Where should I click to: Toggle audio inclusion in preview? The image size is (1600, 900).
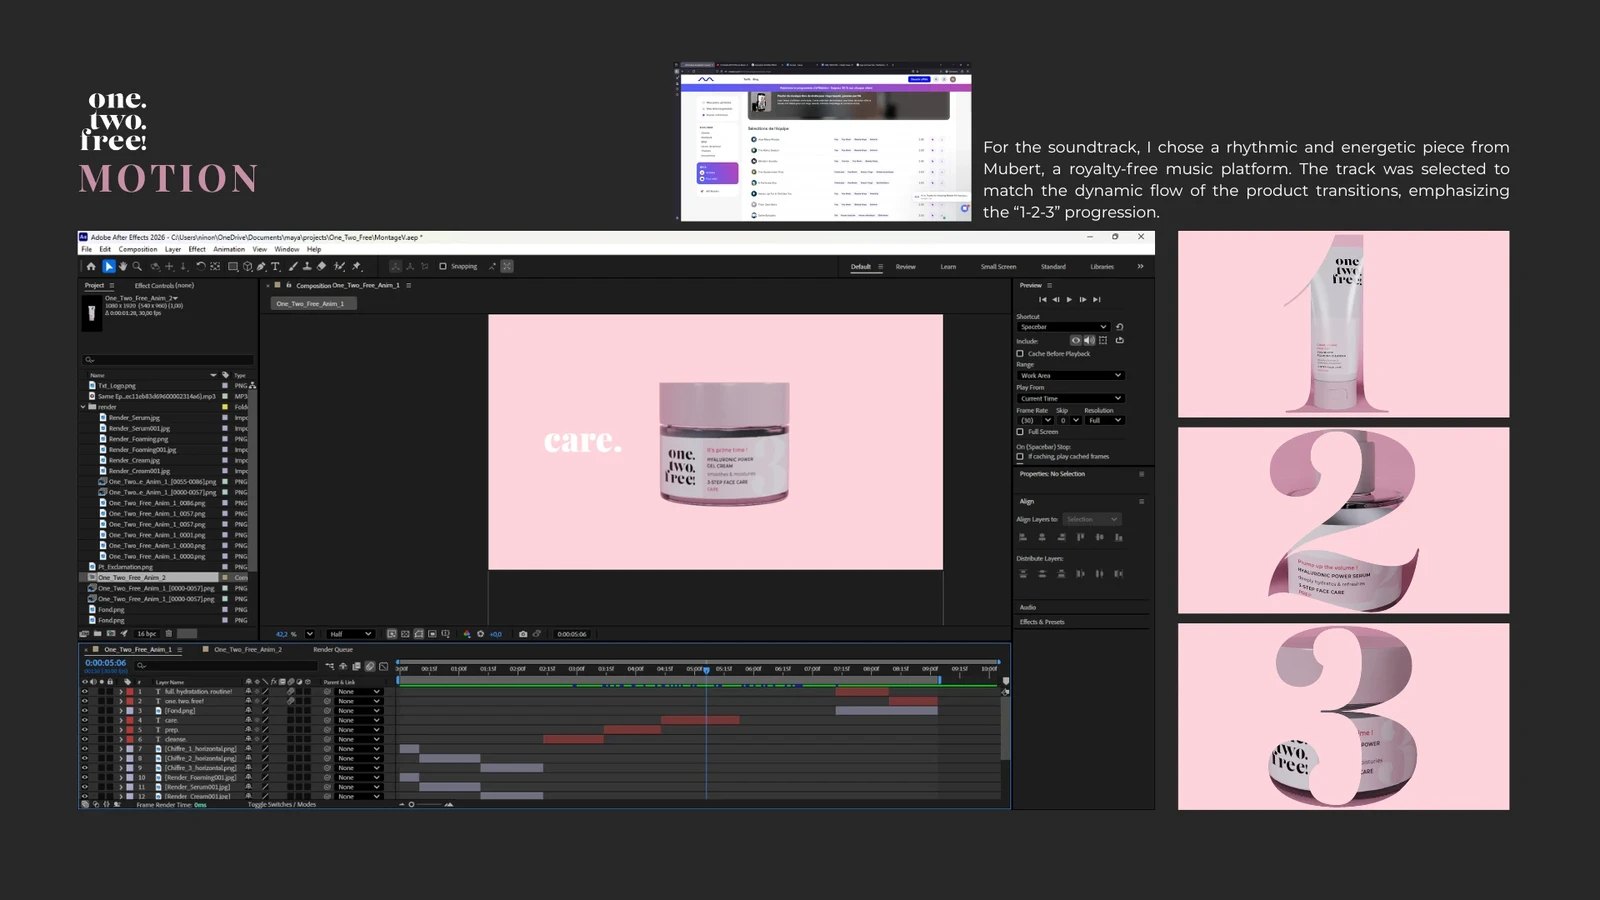click(1089, 341)
